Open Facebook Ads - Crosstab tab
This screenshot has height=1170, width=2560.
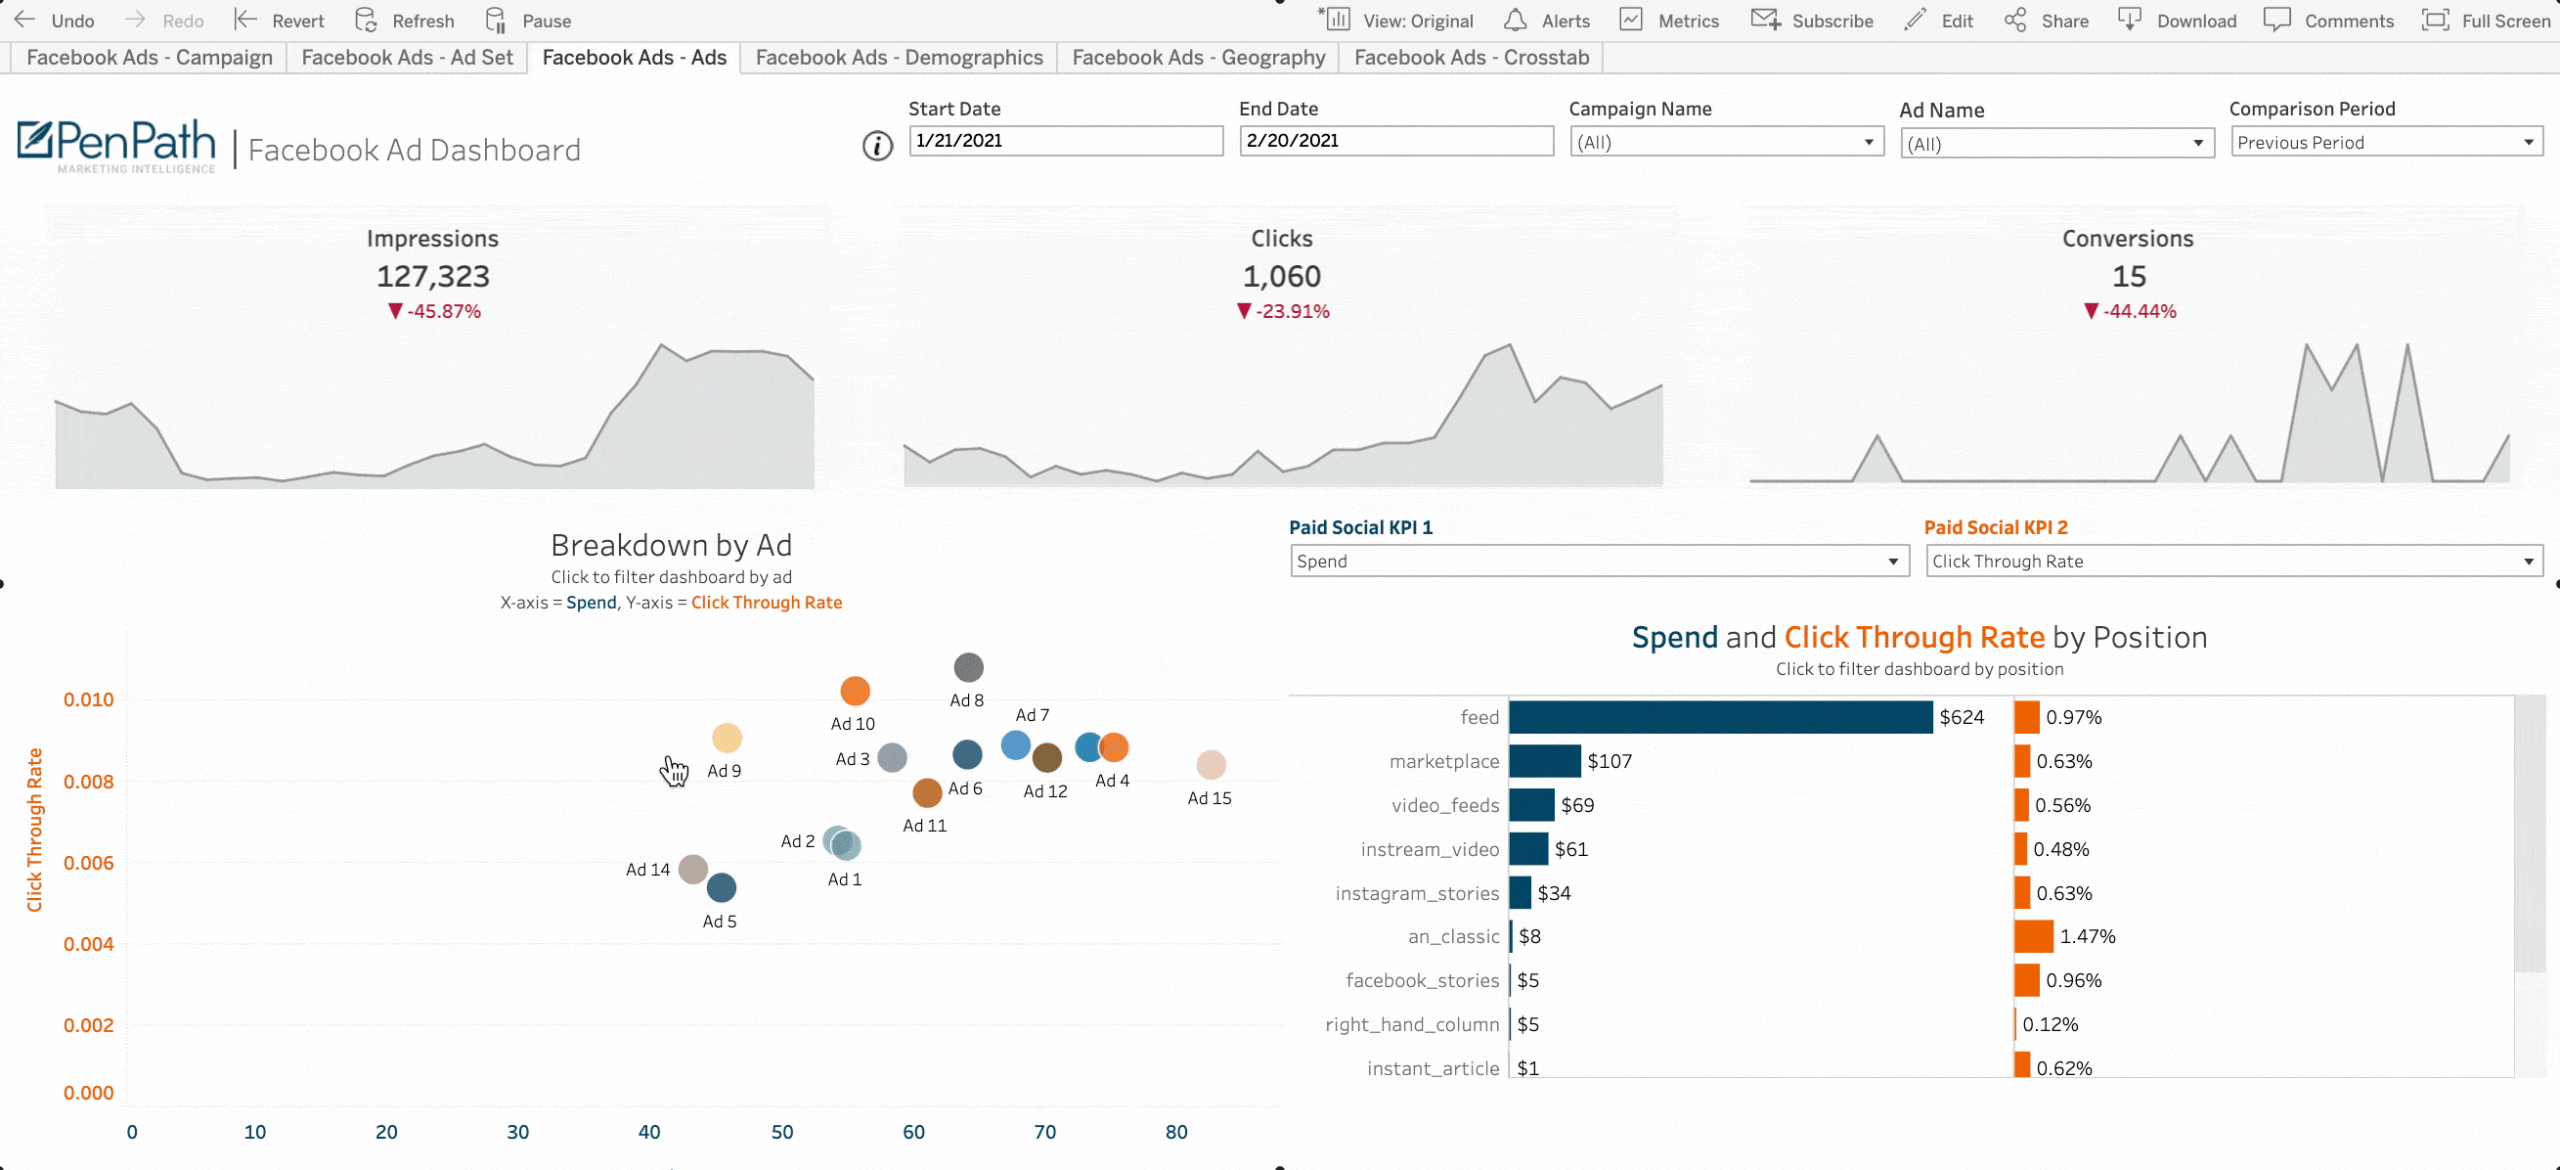[x=1471, y=58]
